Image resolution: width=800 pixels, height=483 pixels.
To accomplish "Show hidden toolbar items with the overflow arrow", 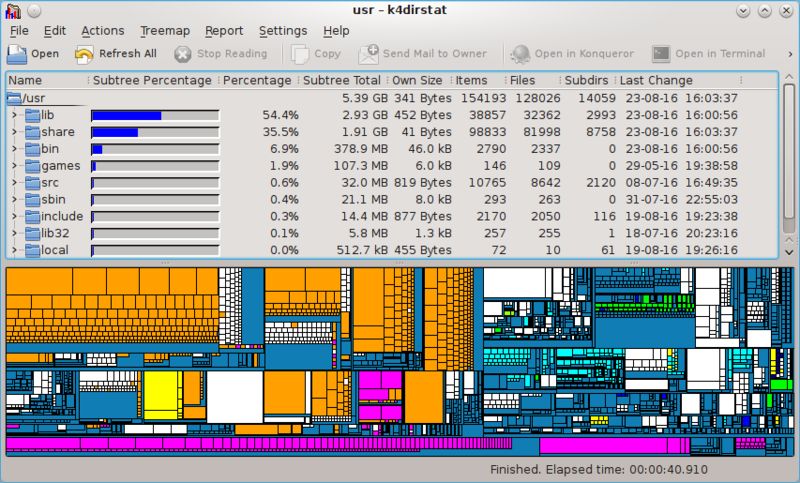I will tap(790, 54).
